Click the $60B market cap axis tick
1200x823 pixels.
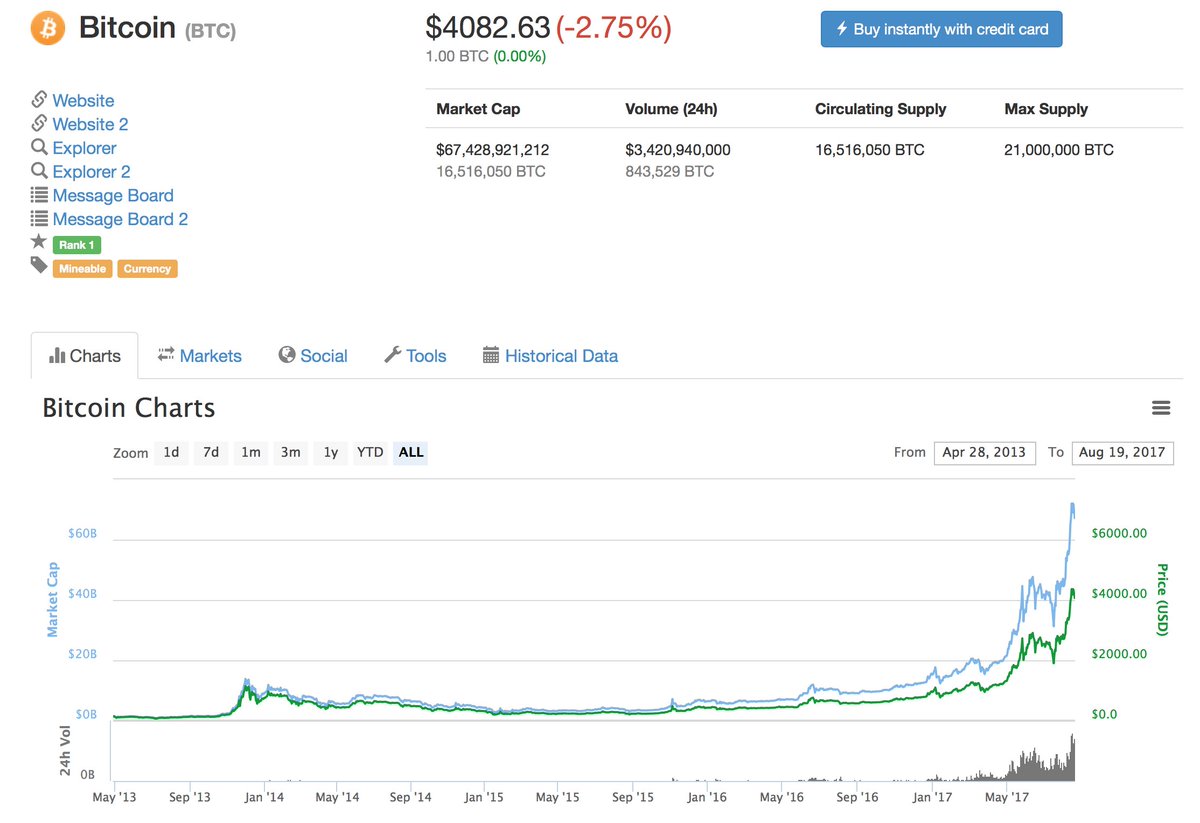pyautogui.click(x=82, y=533)
